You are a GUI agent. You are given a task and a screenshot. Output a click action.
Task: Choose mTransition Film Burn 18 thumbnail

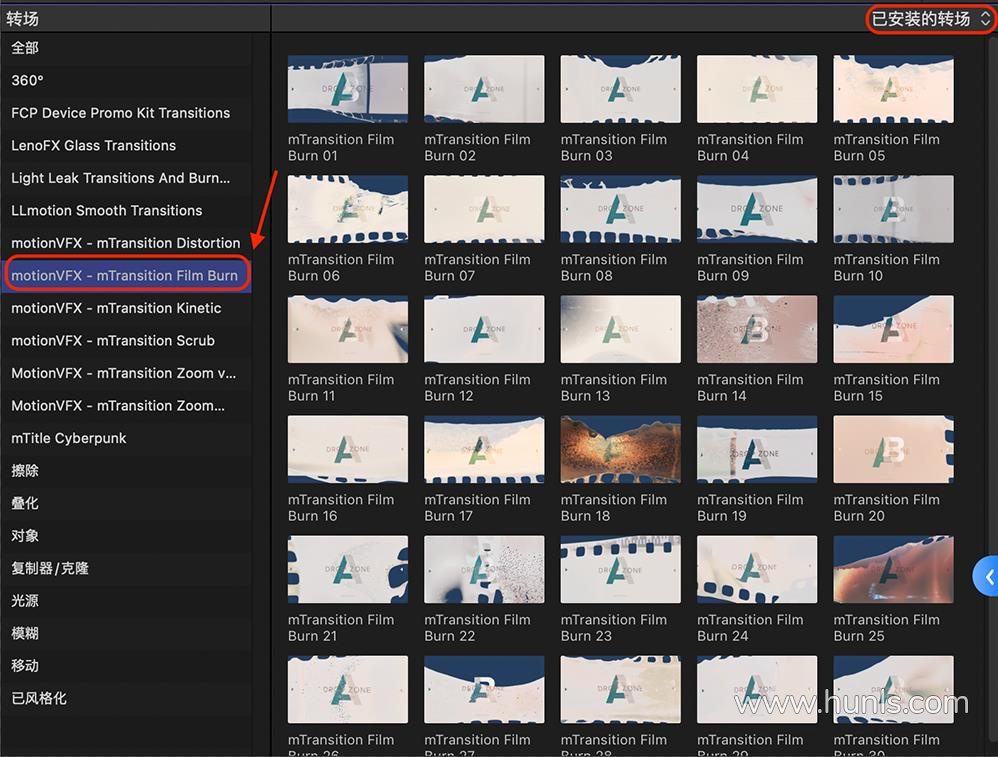(x=621, y=449)
